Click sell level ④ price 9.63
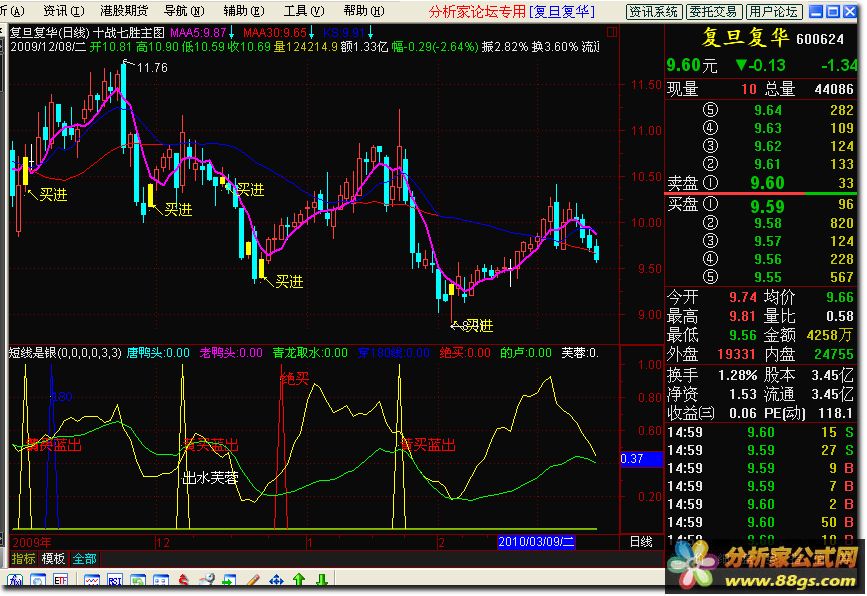 (768, 128)
